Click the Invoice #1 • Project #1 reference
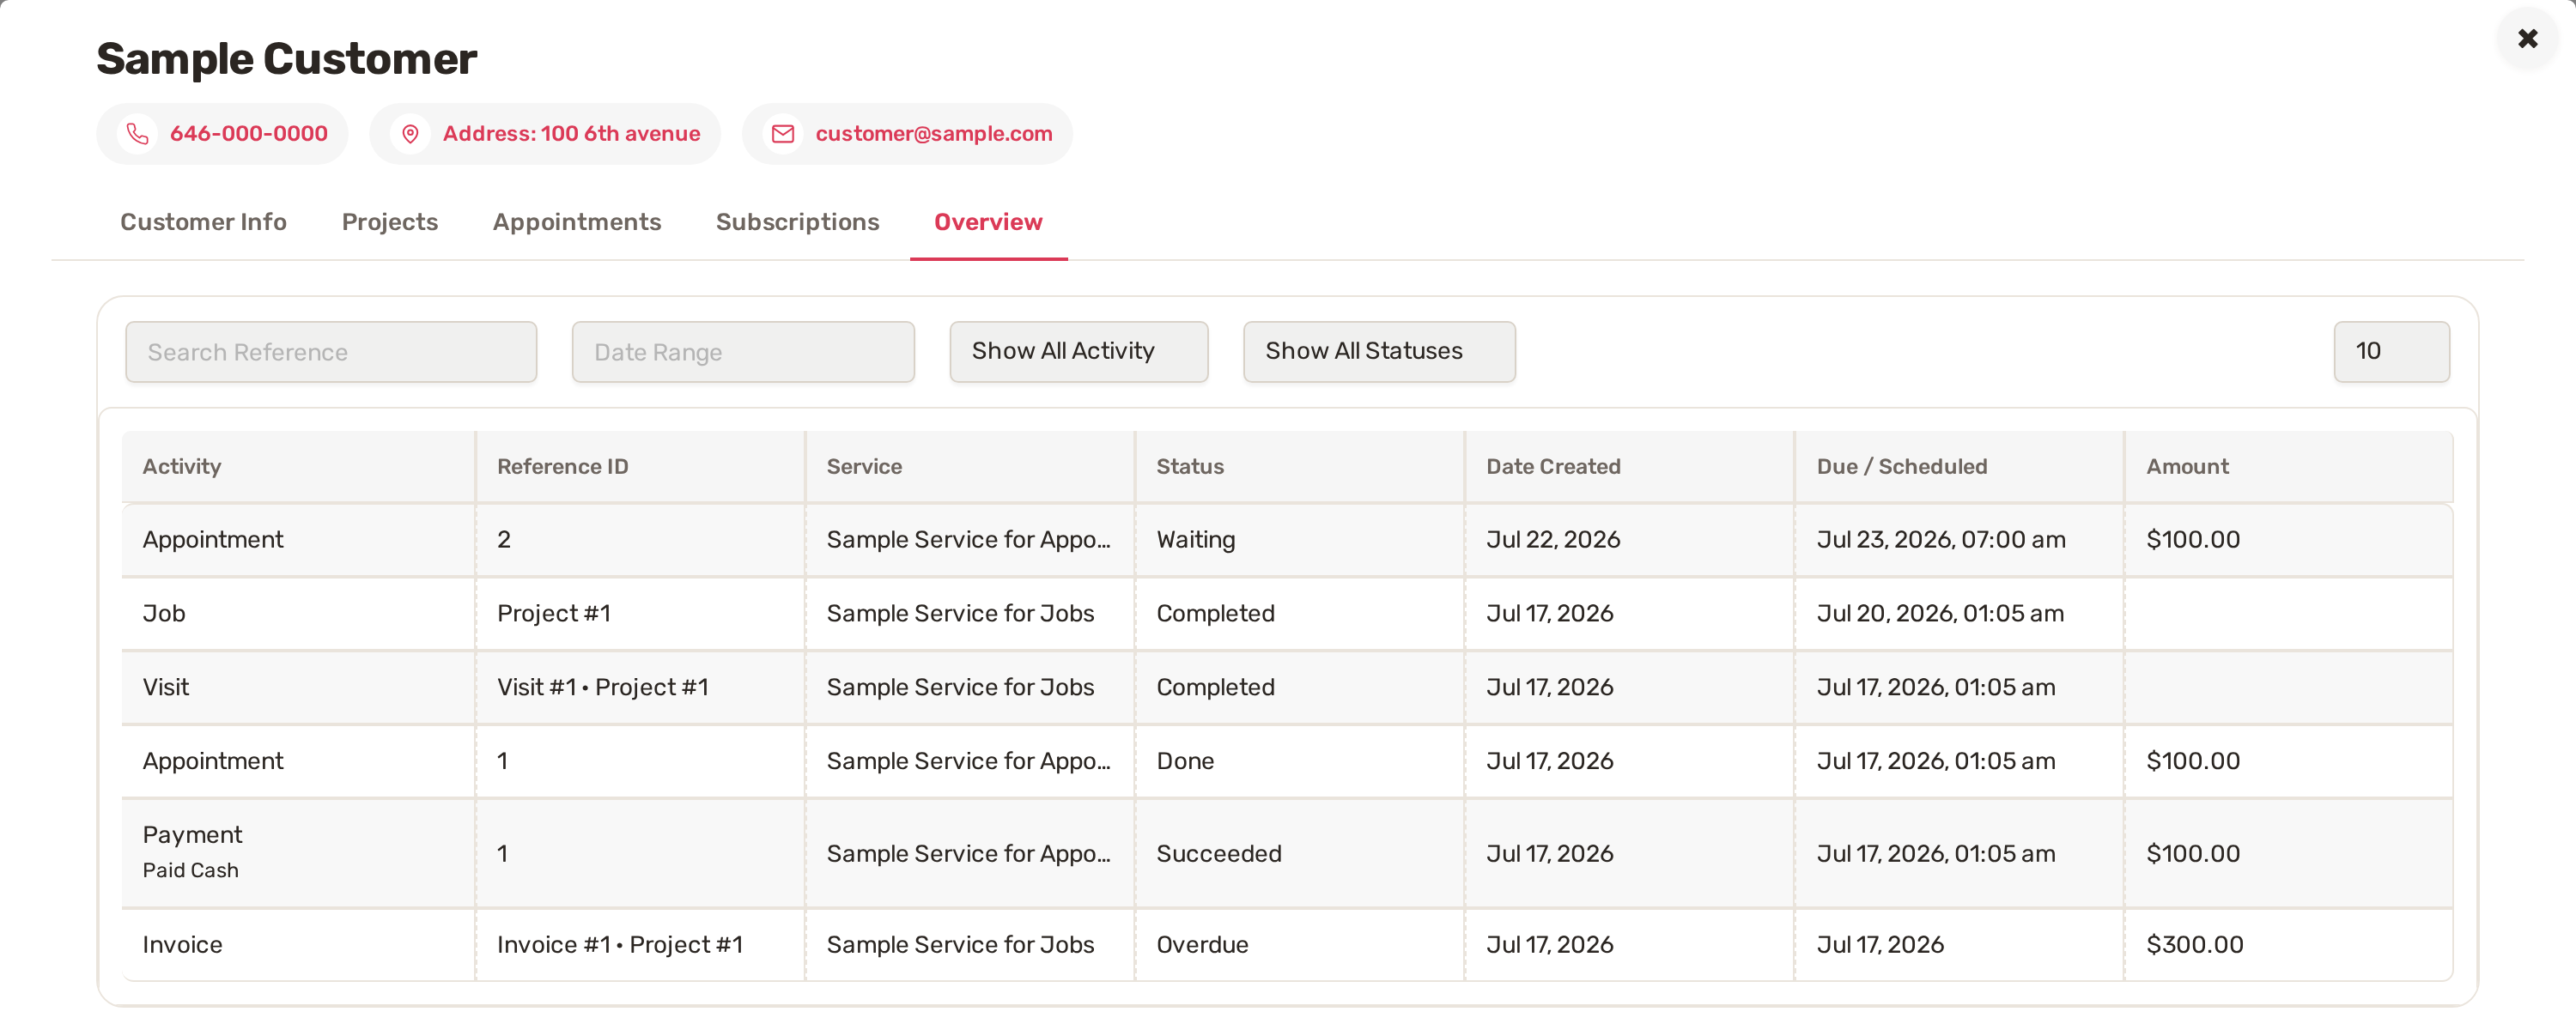2576x1030 pixels. (640, 945)
